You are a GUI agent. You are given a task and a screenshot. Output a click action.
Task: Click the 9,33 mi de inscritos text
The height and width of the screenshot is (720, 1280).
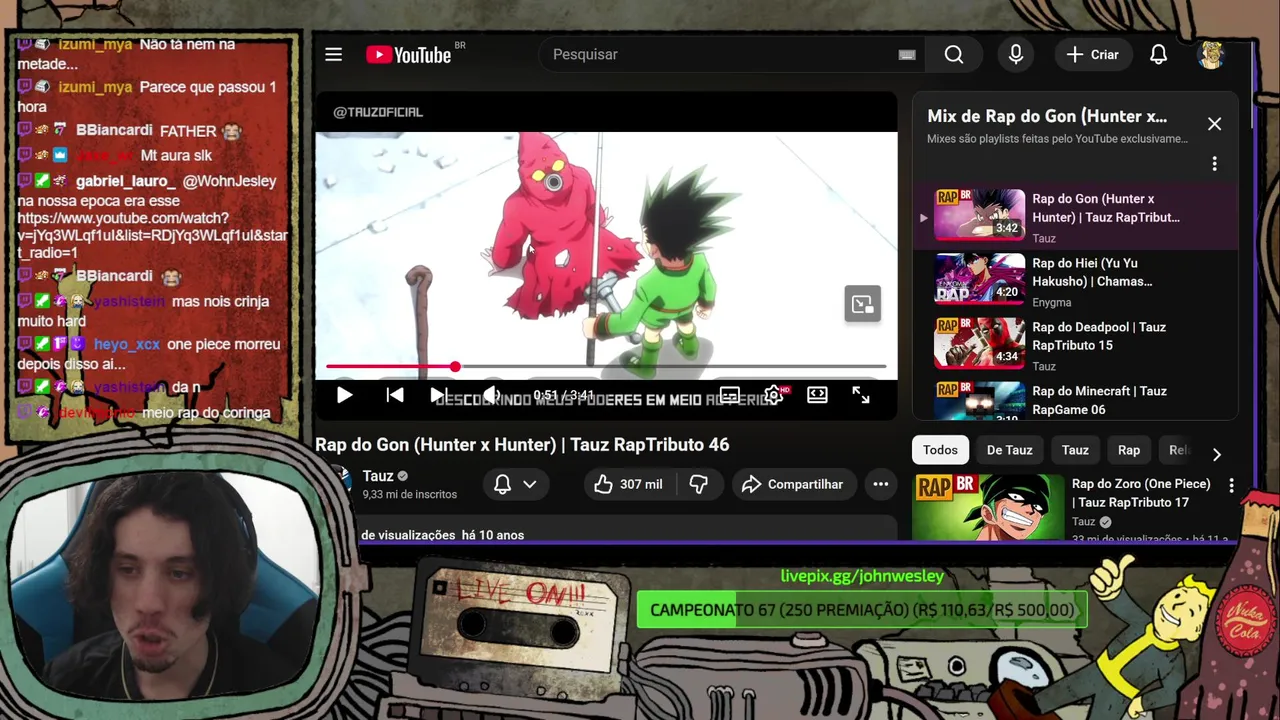410,494
